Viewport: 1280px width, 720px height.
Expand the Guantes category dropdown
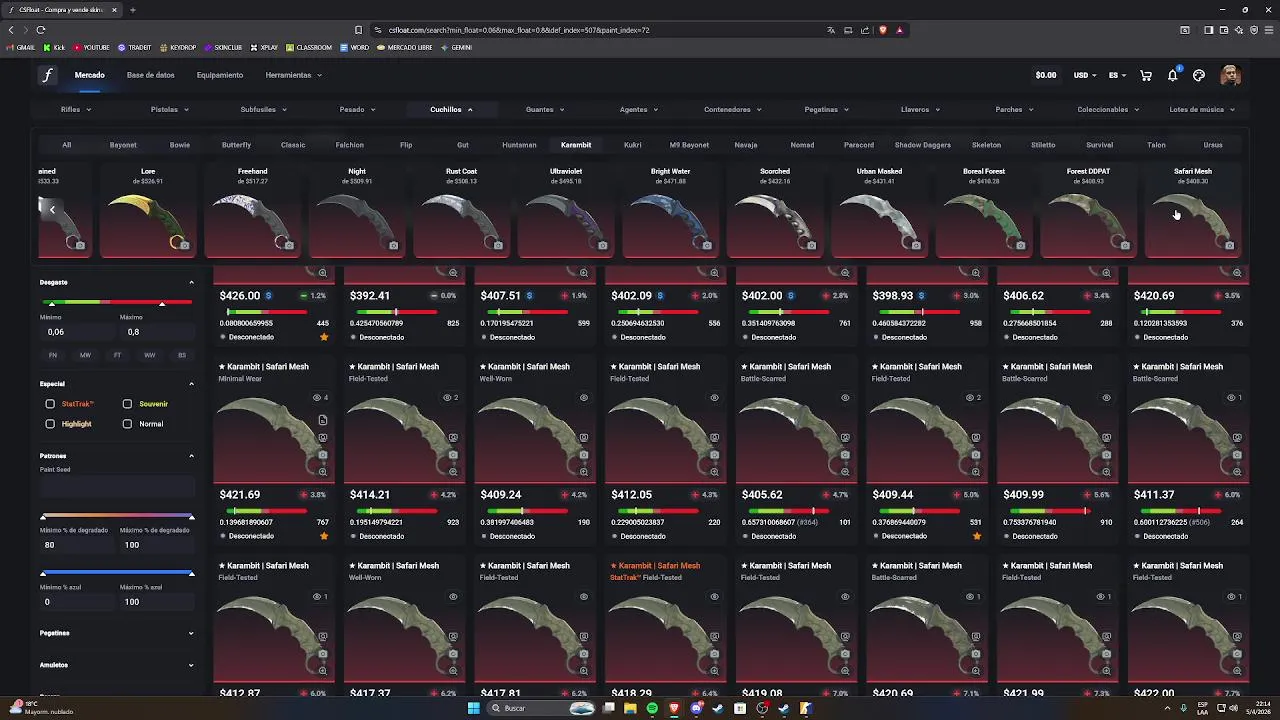545,109
